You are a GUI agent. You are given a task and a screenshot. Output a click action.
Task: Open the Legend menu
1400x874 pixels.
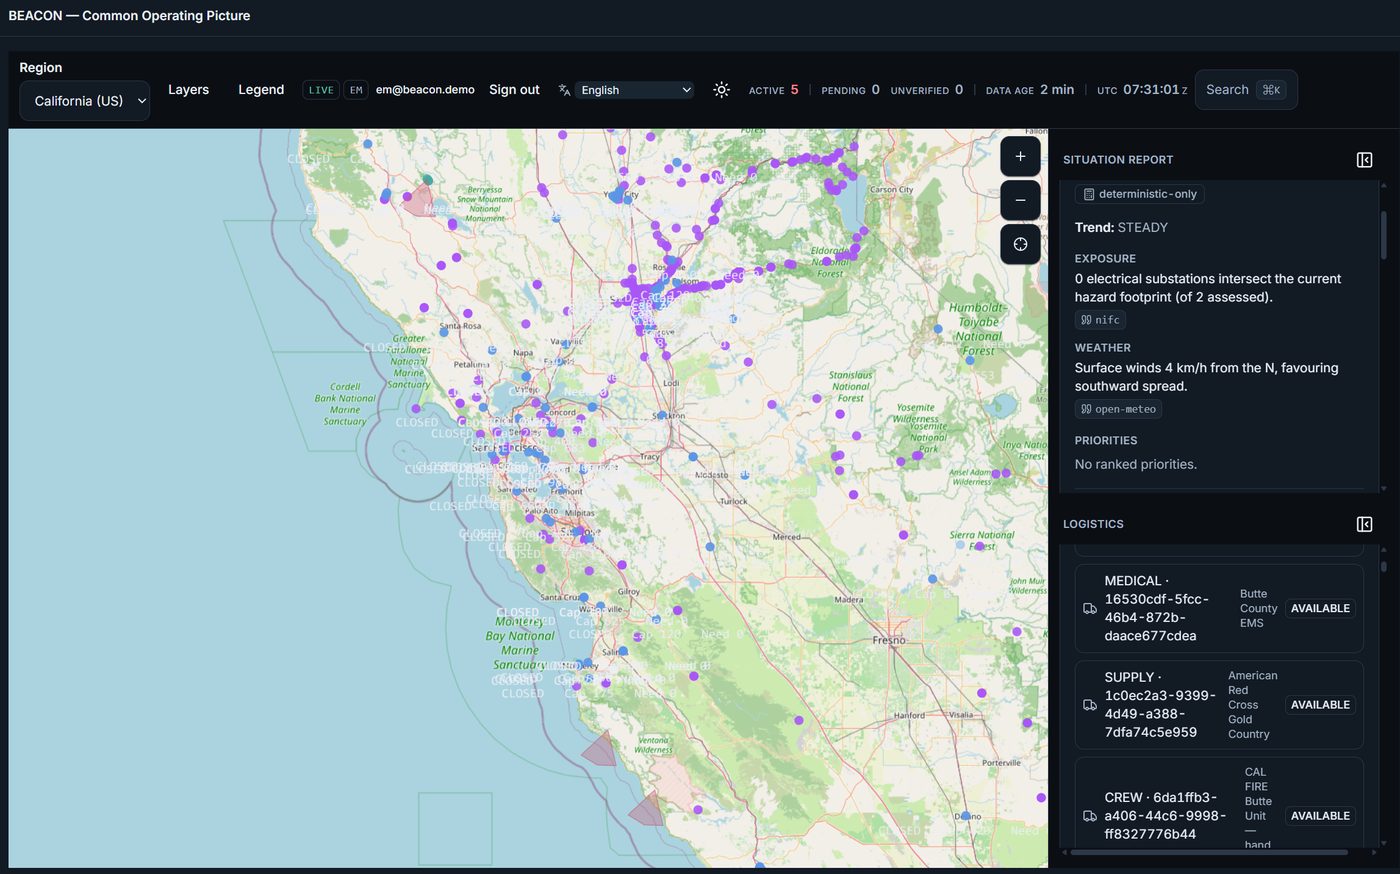coord(261,90)
